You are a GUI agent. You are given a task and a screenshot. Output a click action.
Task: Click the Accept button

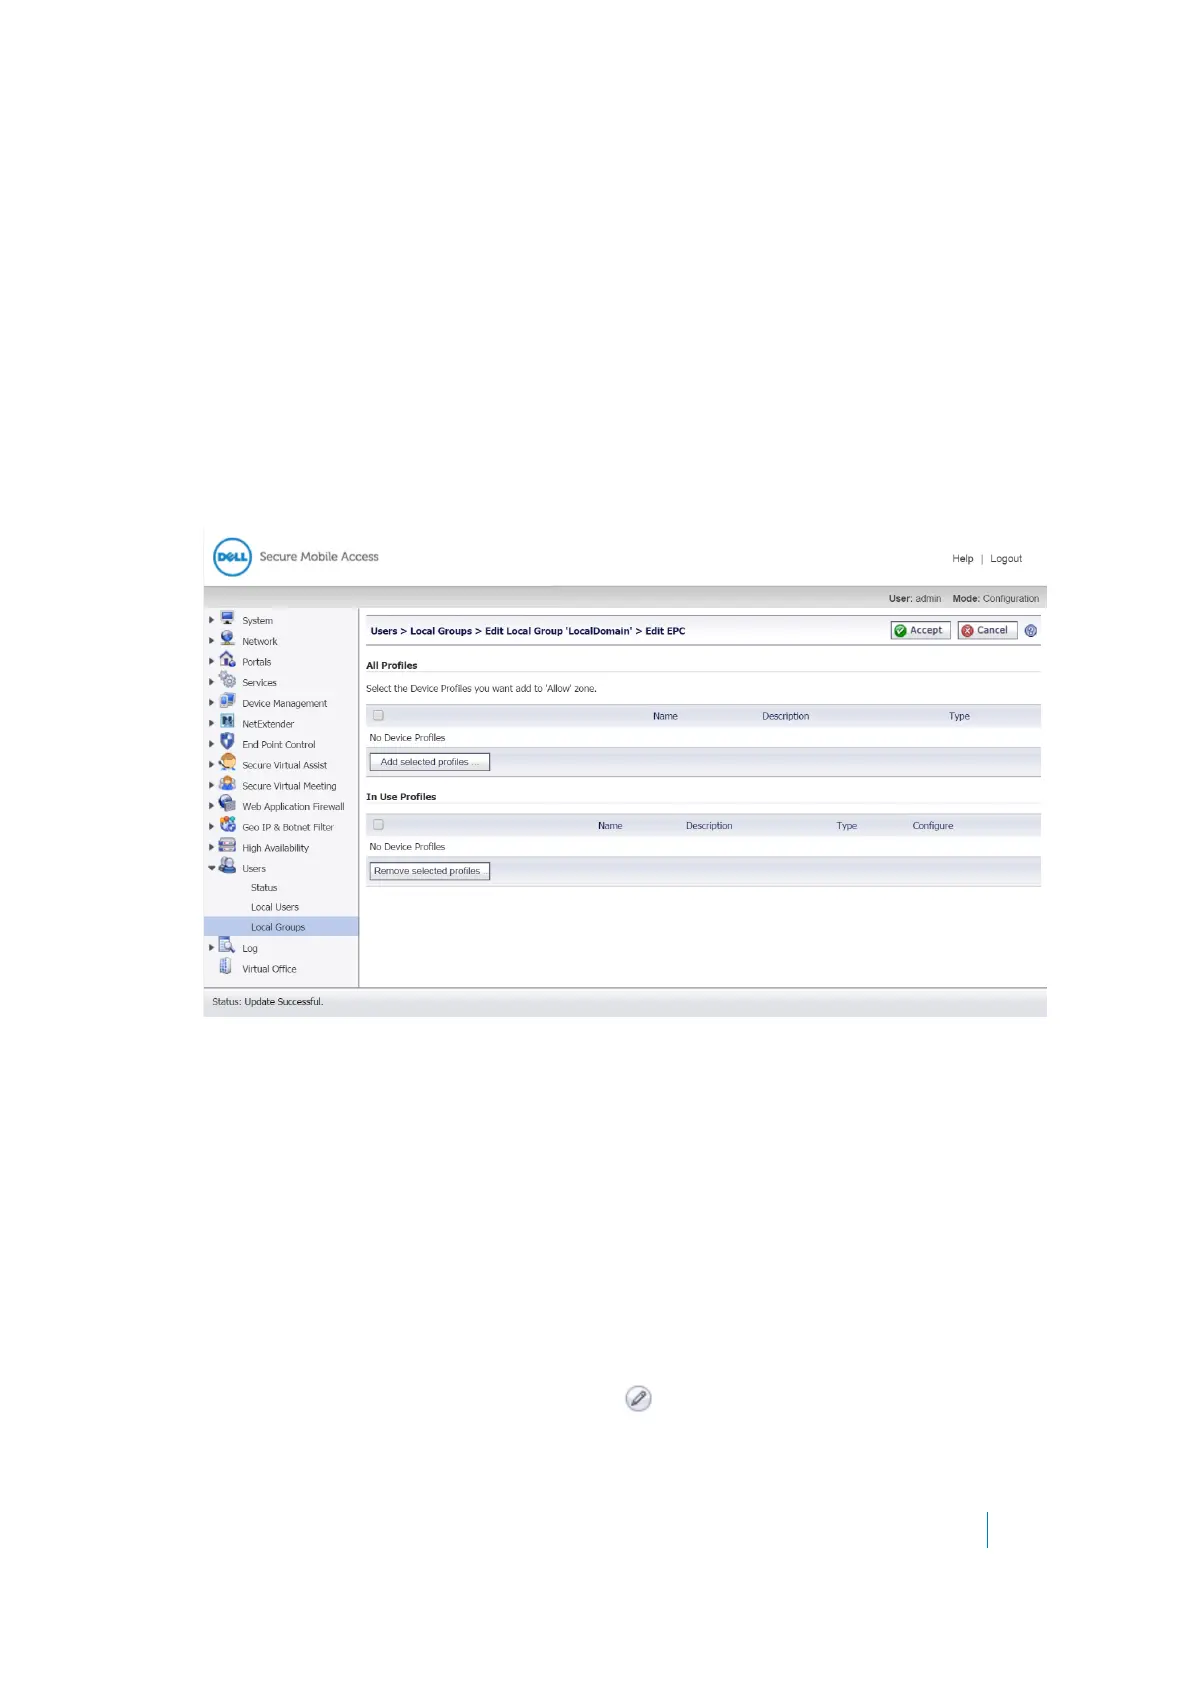point(920,630)
